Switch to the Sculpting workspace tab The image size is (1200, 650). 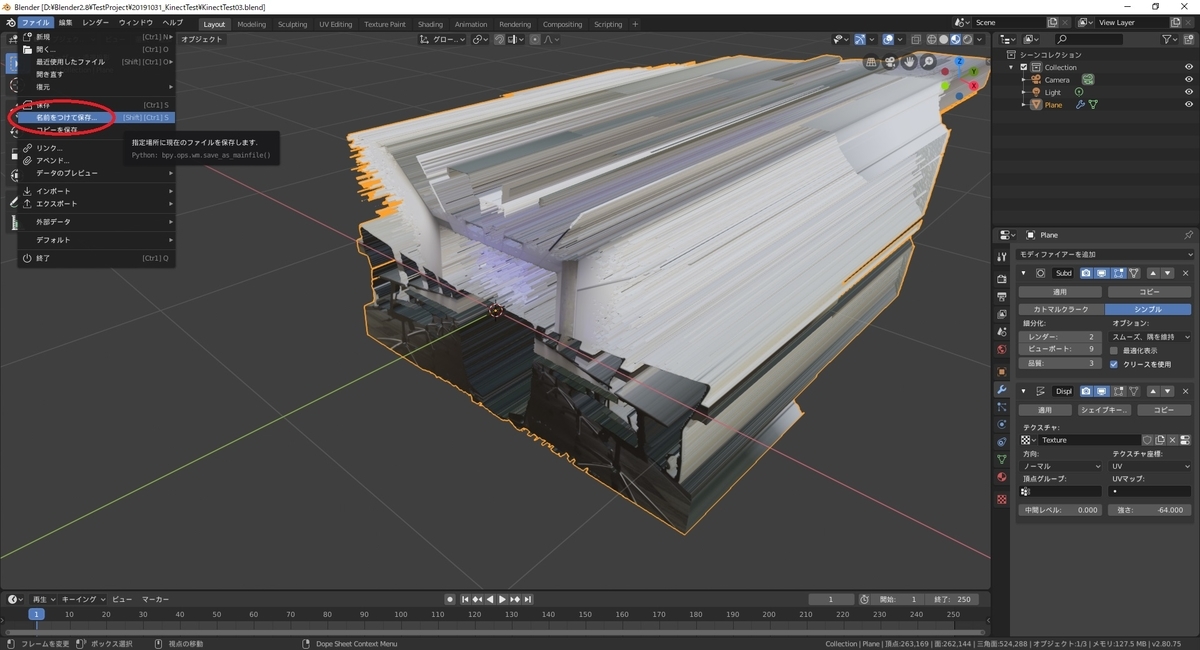(292, 24)
